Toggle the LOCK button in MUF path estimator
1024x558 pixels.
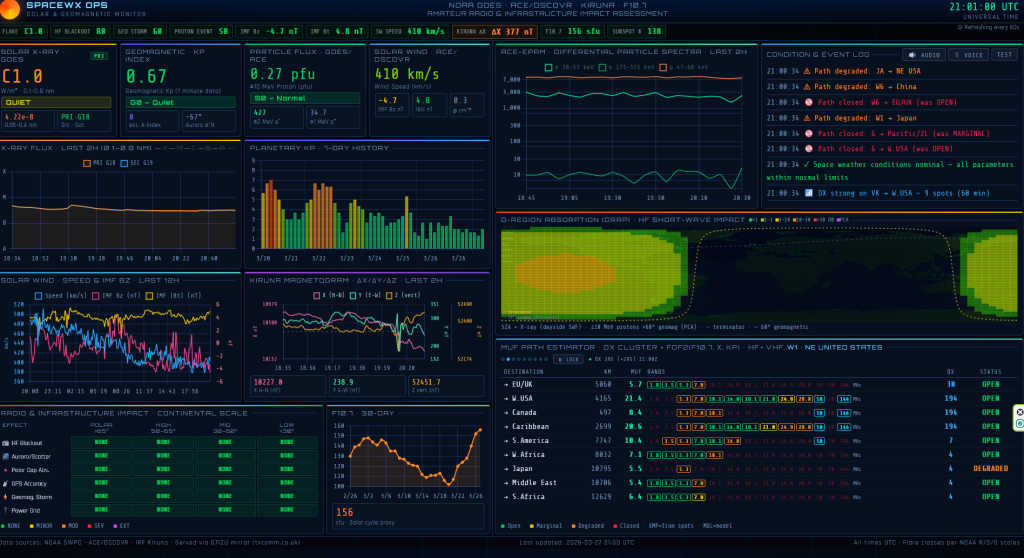[x=567, y=358]
